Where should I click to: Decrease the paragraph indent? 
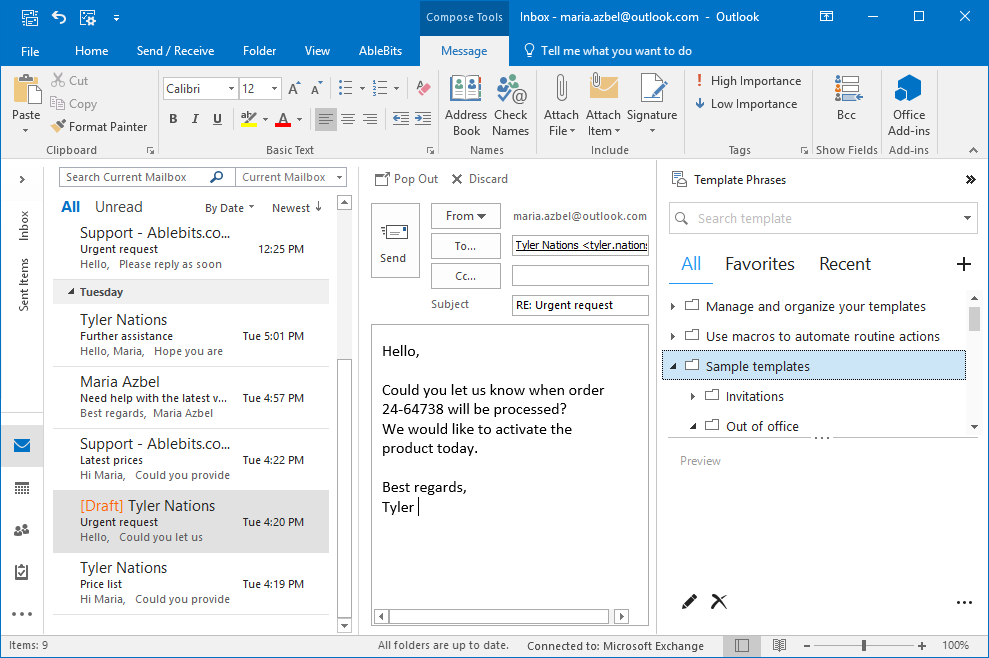point(401,119)
